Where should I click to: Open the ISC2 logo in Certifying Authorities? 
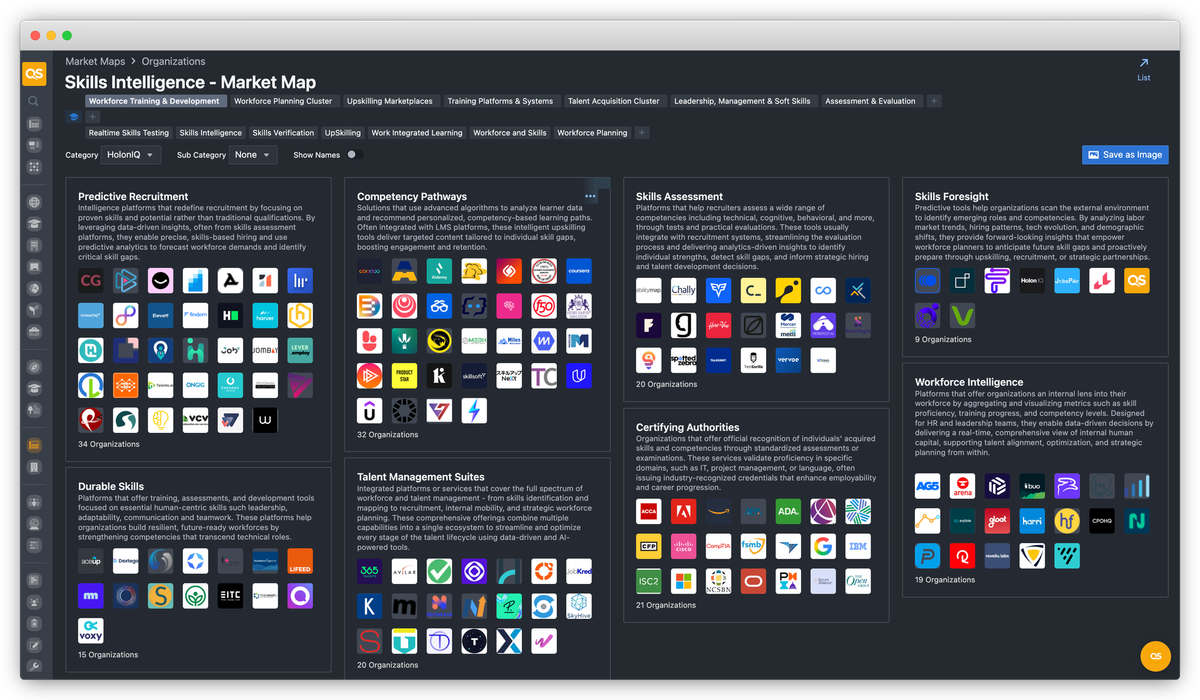pos(649,582)
